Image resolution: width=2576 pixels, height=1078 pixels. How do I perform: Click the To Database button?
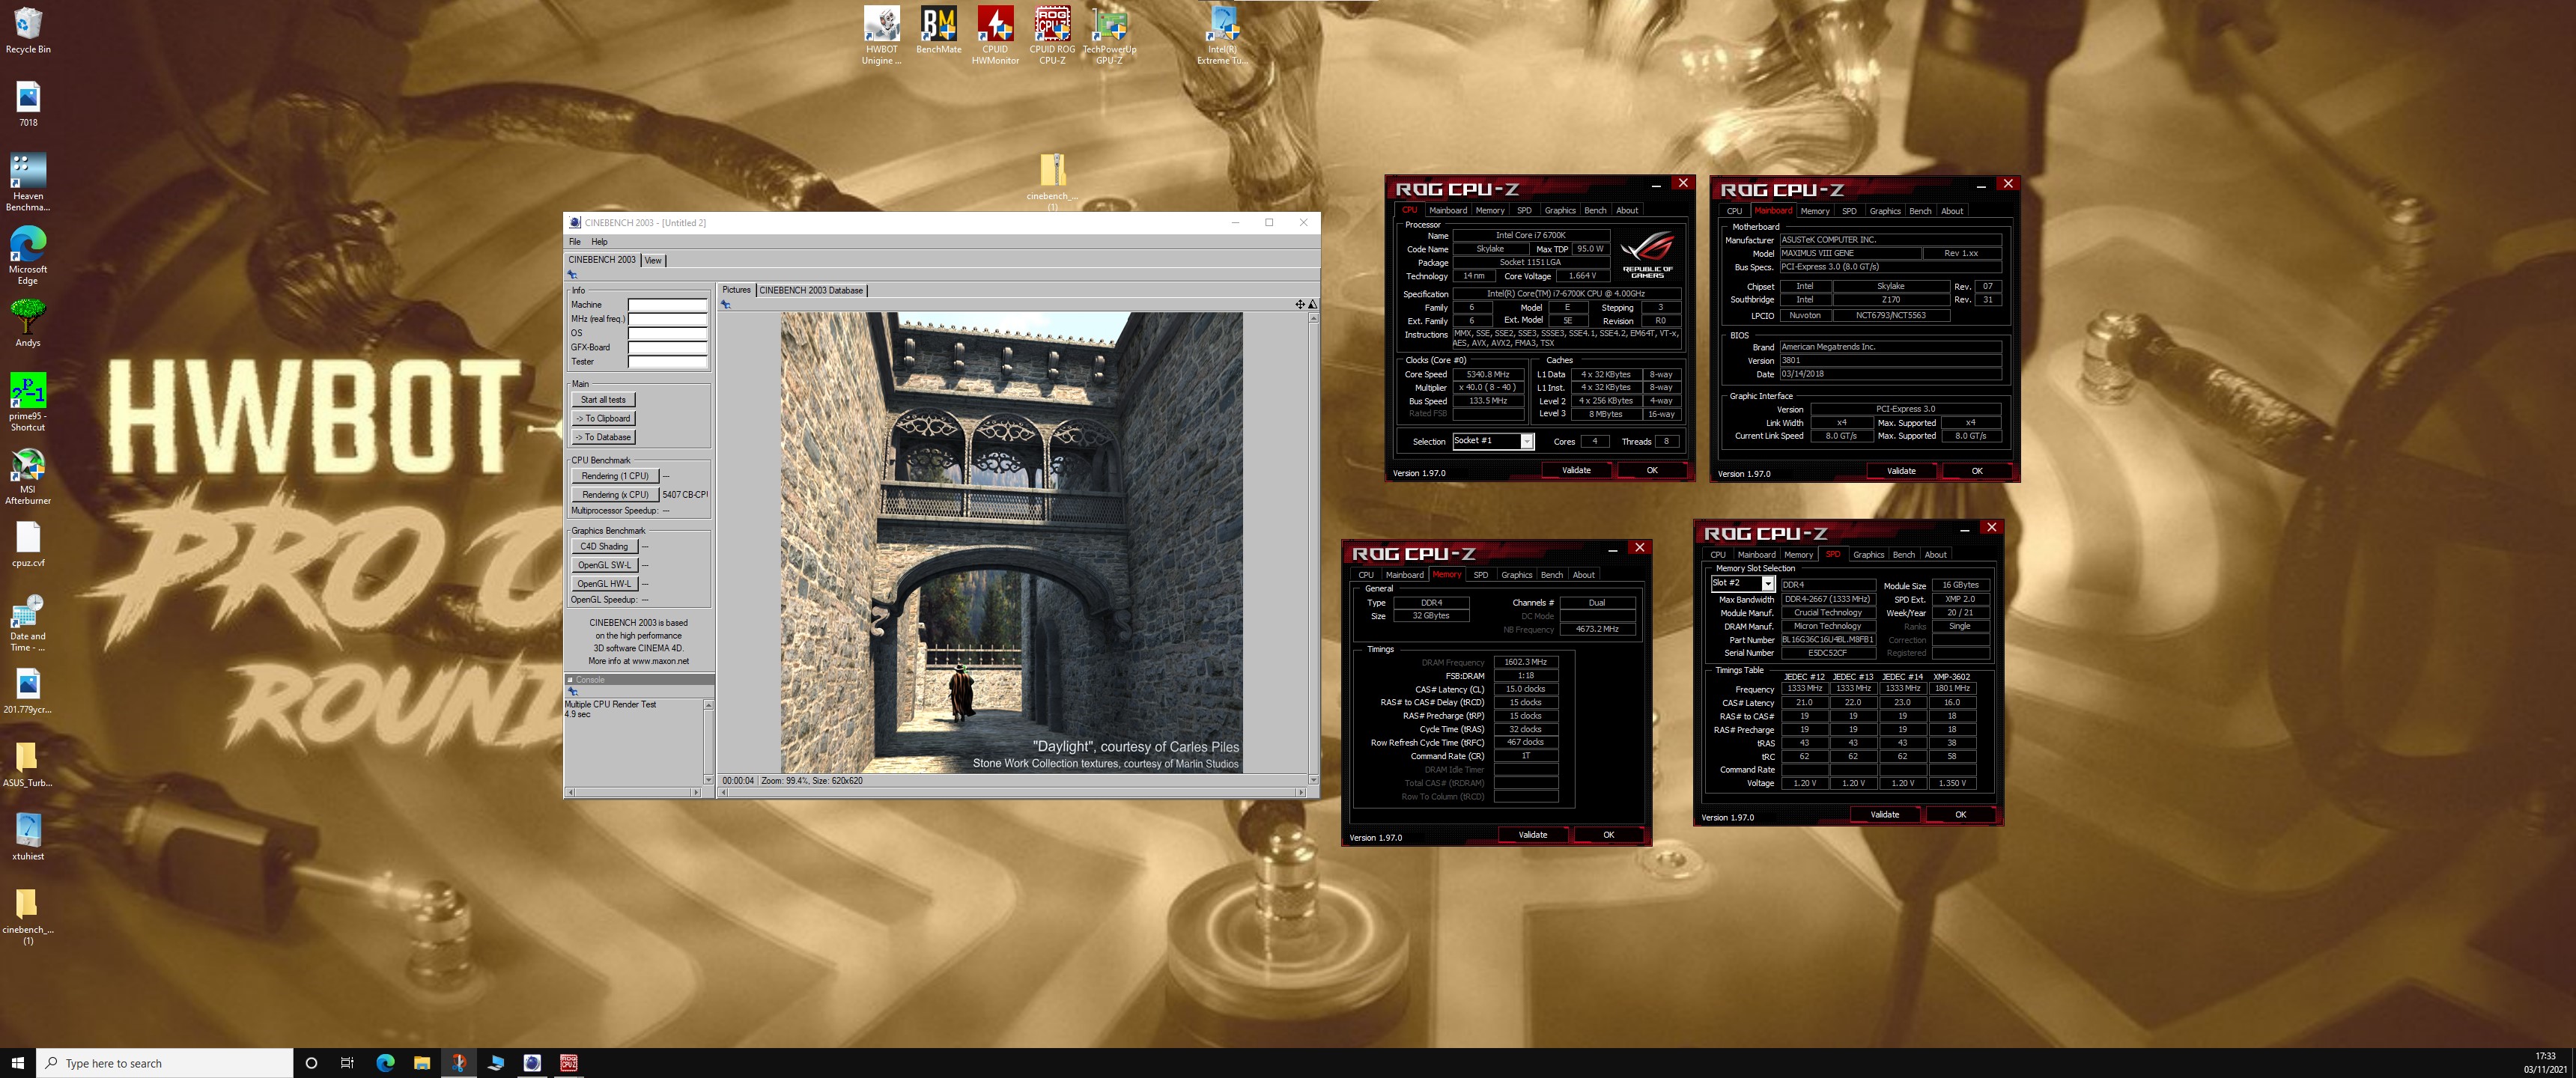603,437
